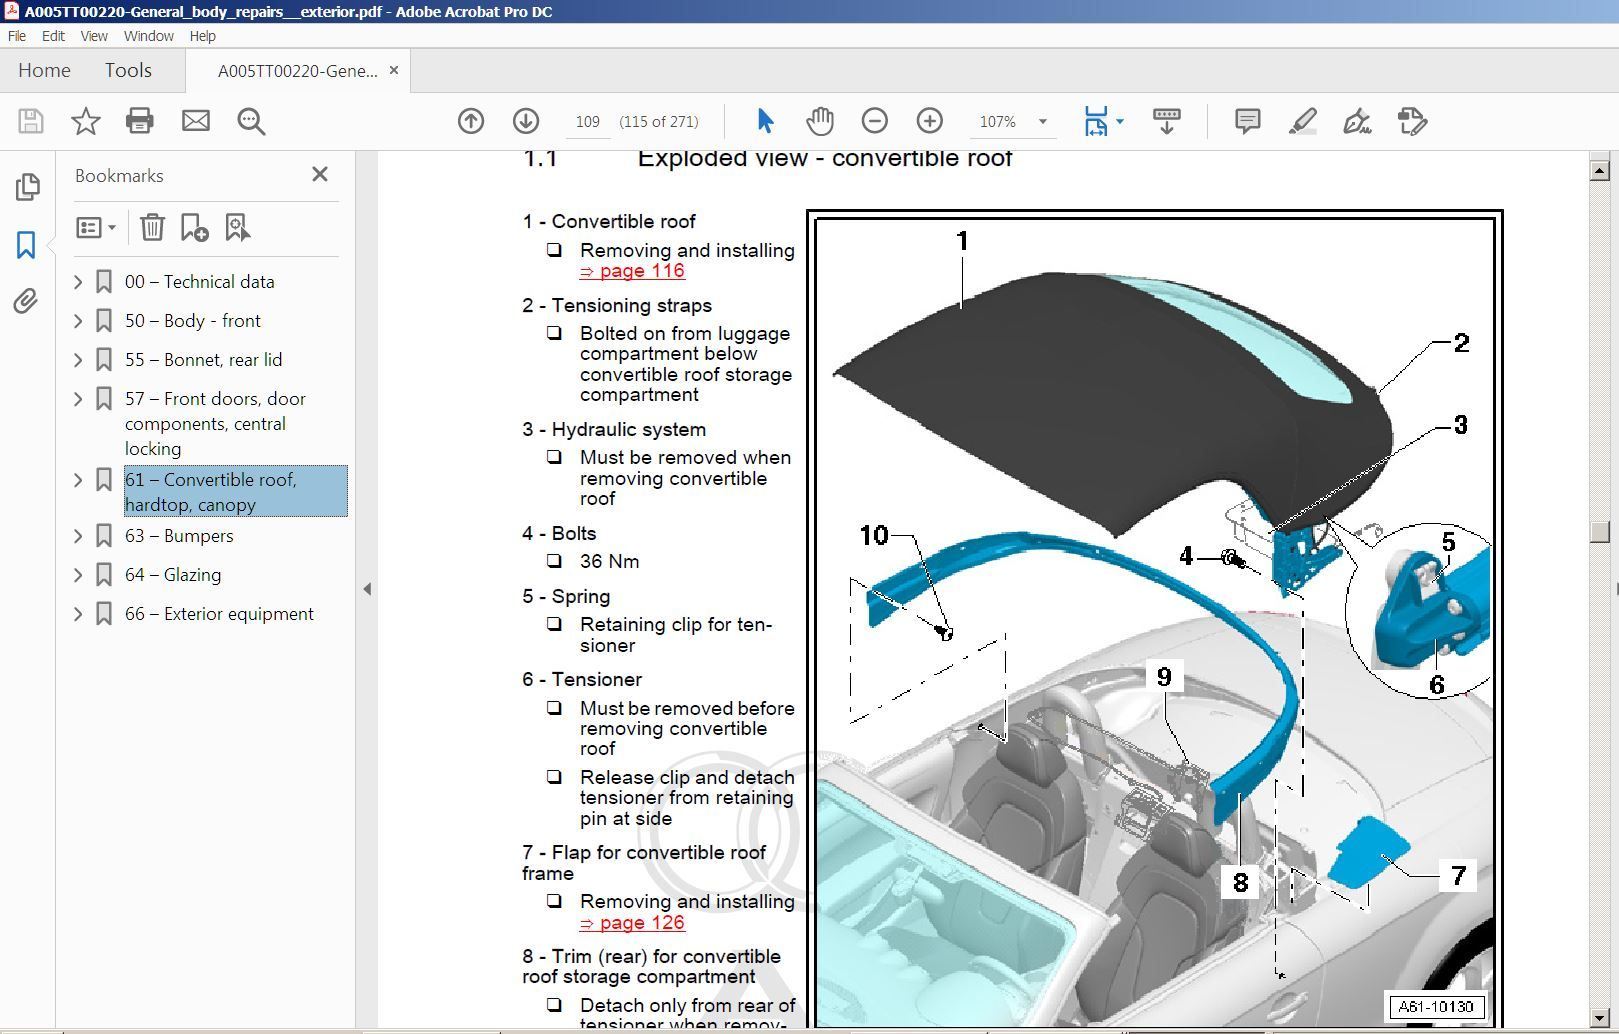
Task: Click the Attachments panel icon
Action: [x=28, y=301]
